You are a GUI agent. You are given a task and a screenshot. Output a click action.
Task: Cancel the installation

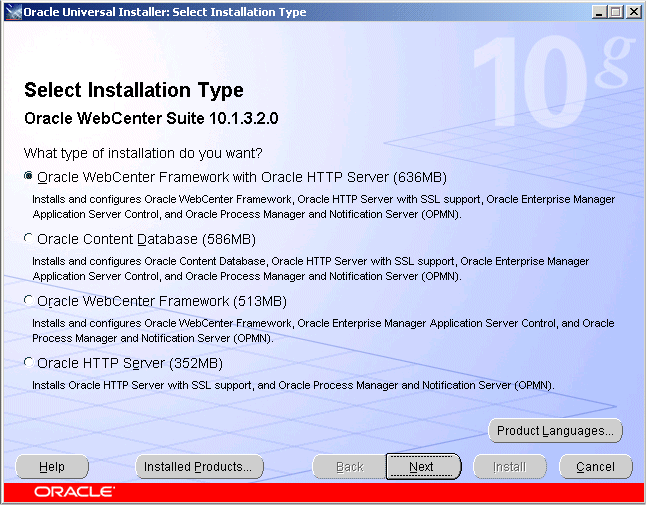[596, 467]
